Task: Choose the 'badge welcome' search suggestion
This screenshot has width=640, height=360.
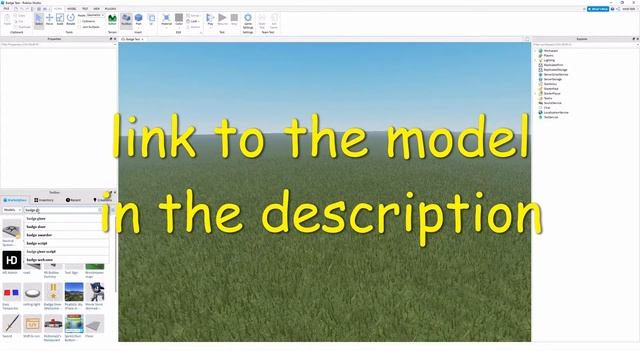Action: pyautogui.click(x=66, y=260)
